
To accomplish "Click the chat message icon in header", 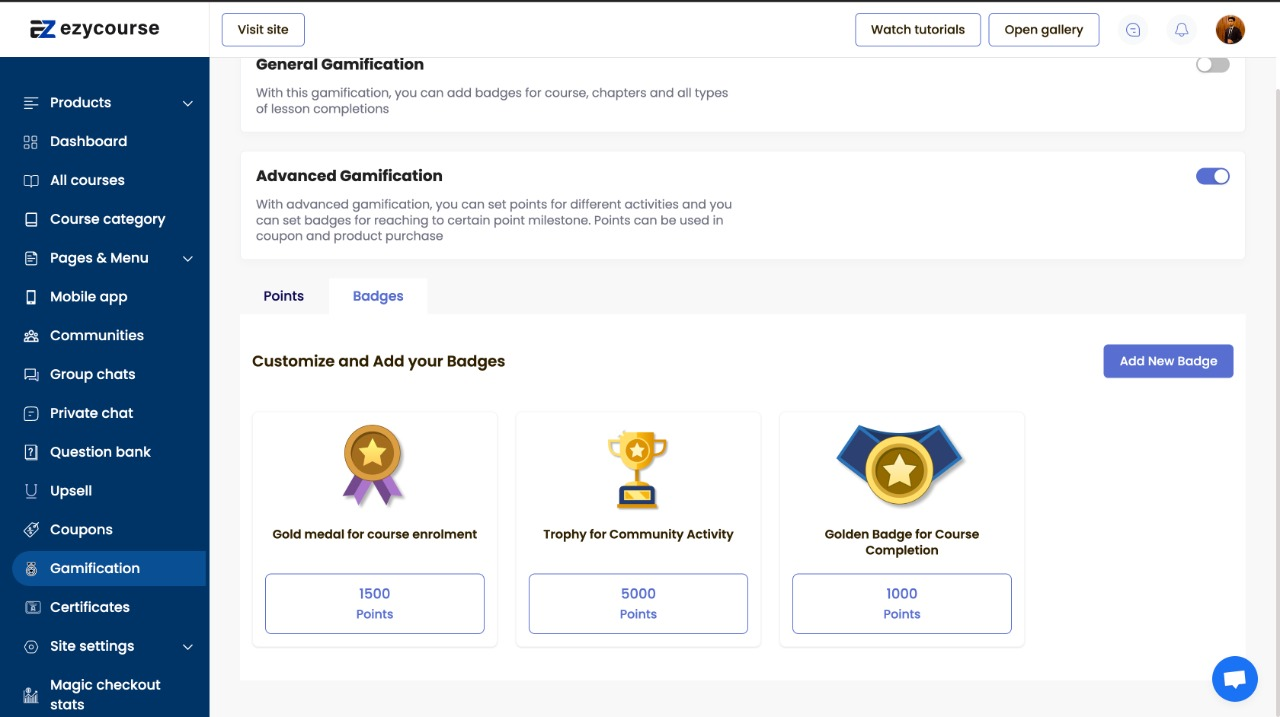I will click(x=1133, y=30).
